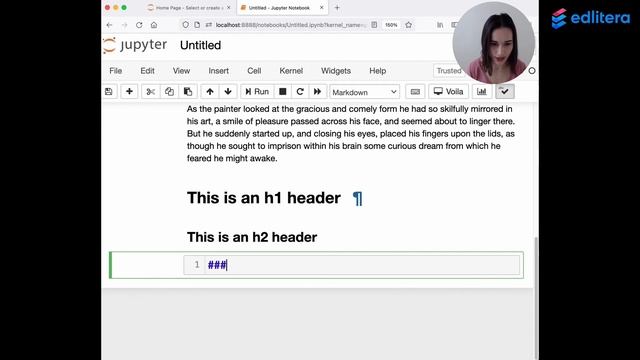Open a new browser tab with plus
Screen dimensions: 640x360
pos(337,8)
